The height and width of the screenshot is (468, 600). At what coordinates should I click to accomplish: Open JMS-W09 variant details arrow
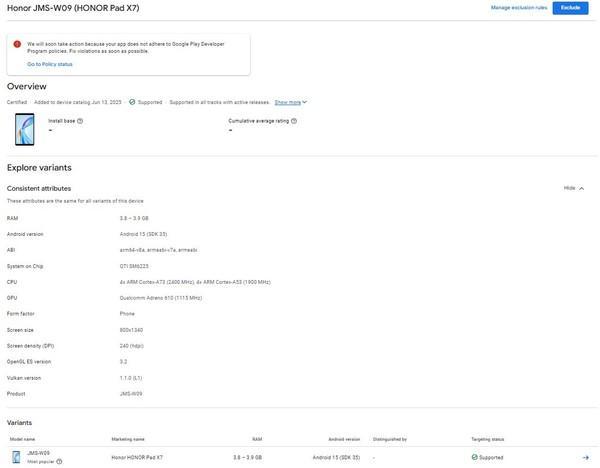coord(584,457)
